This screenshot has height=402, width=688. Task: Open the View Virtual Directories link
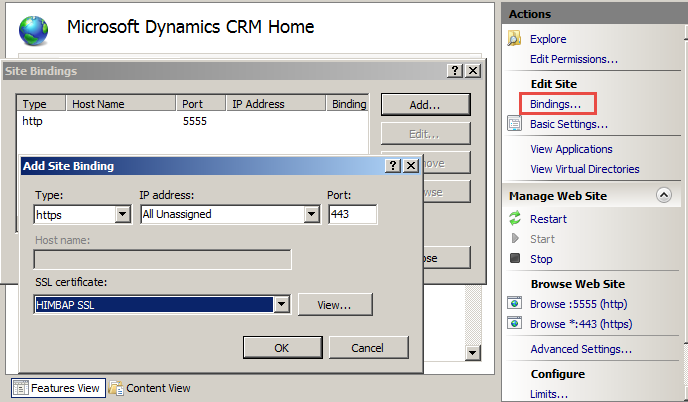click(584, 169)
